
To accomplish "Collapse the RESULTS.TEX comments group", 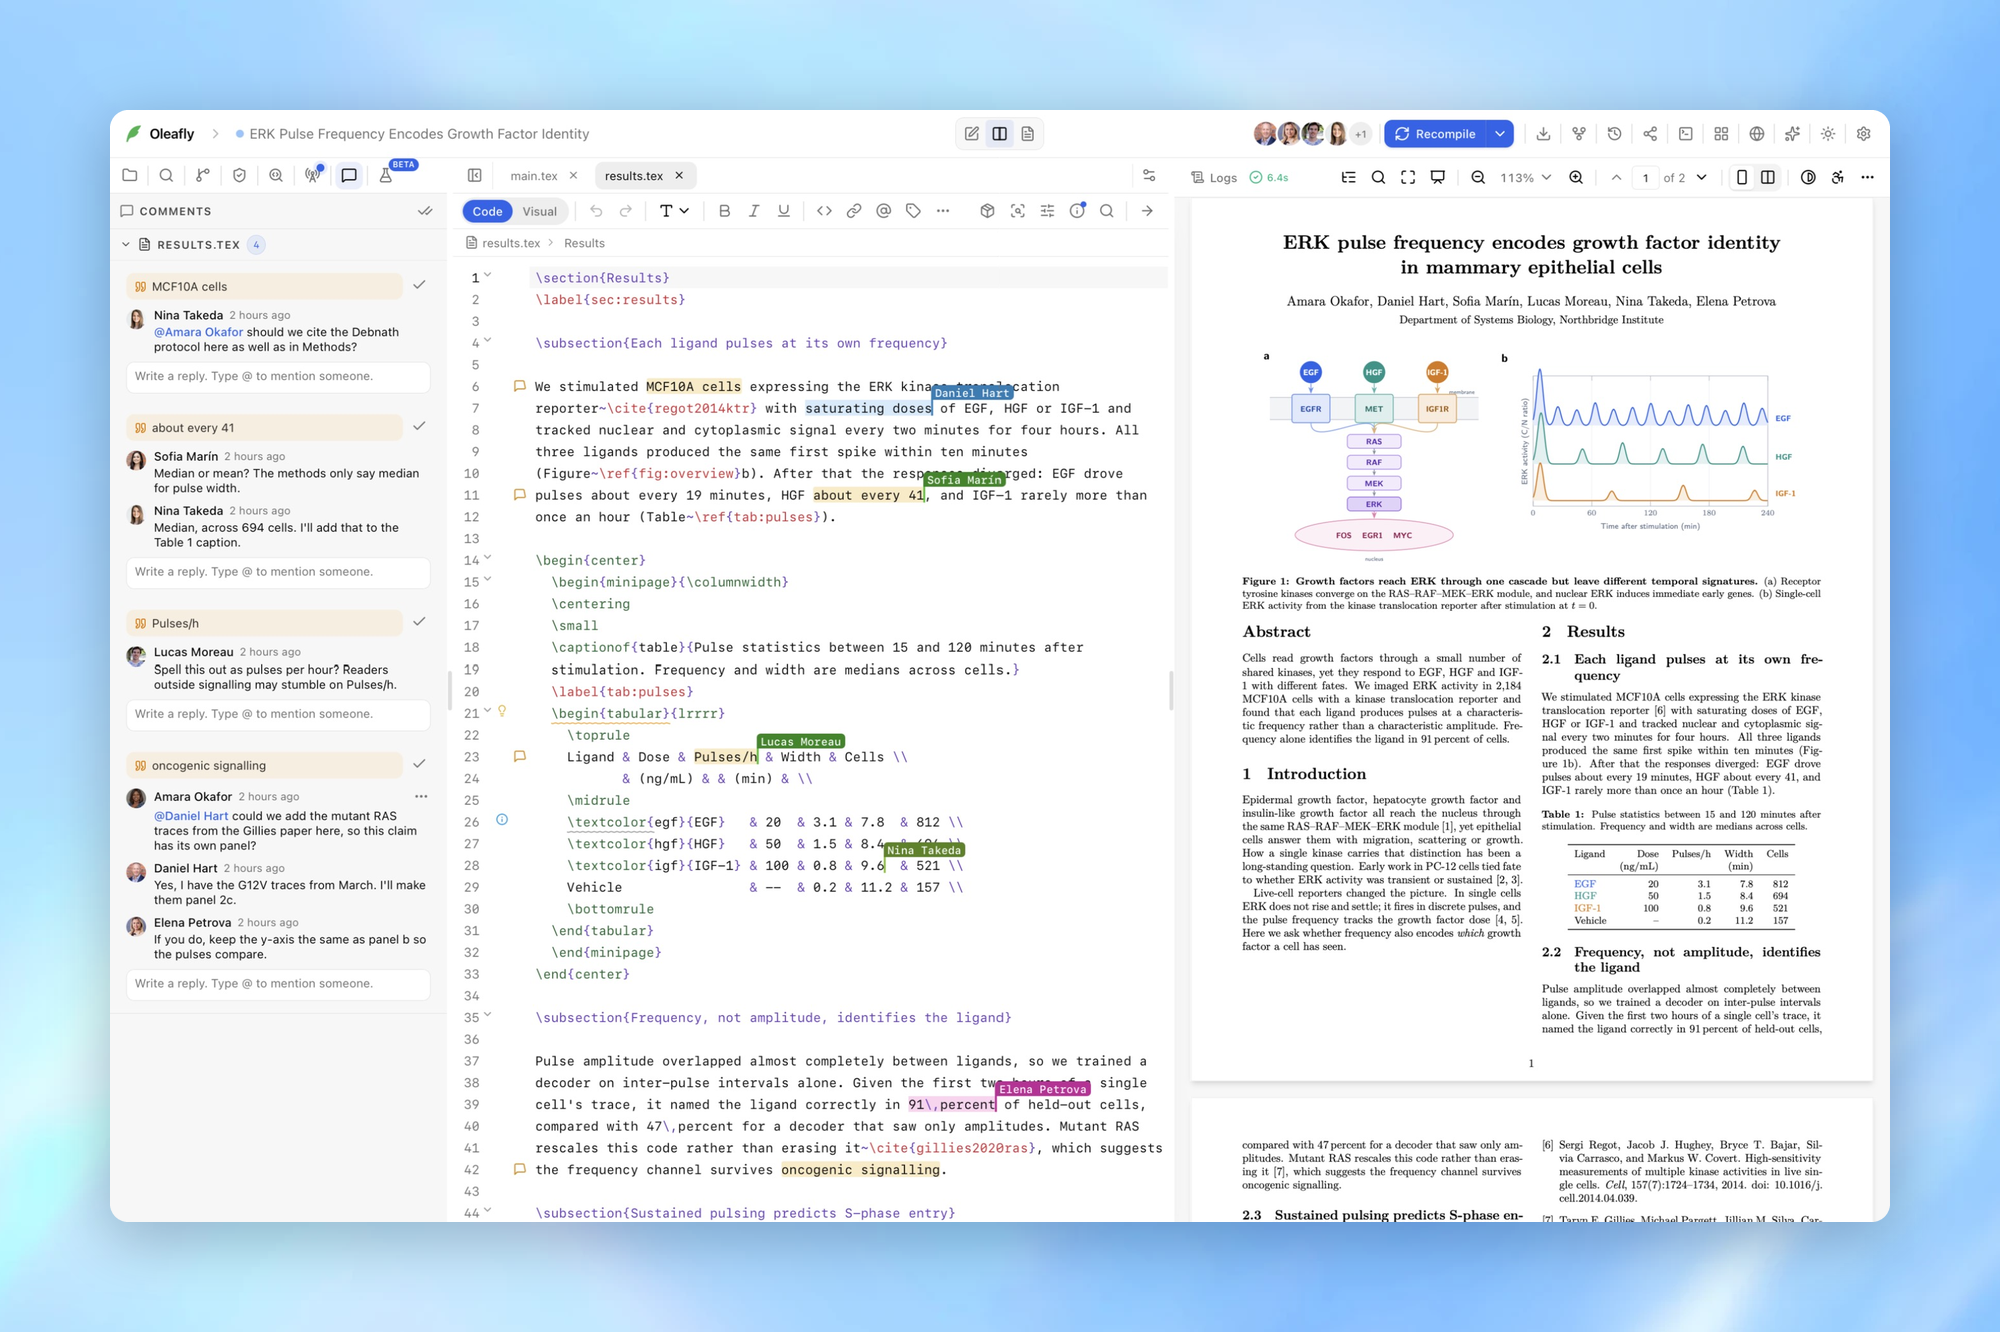I will [126, 244].
